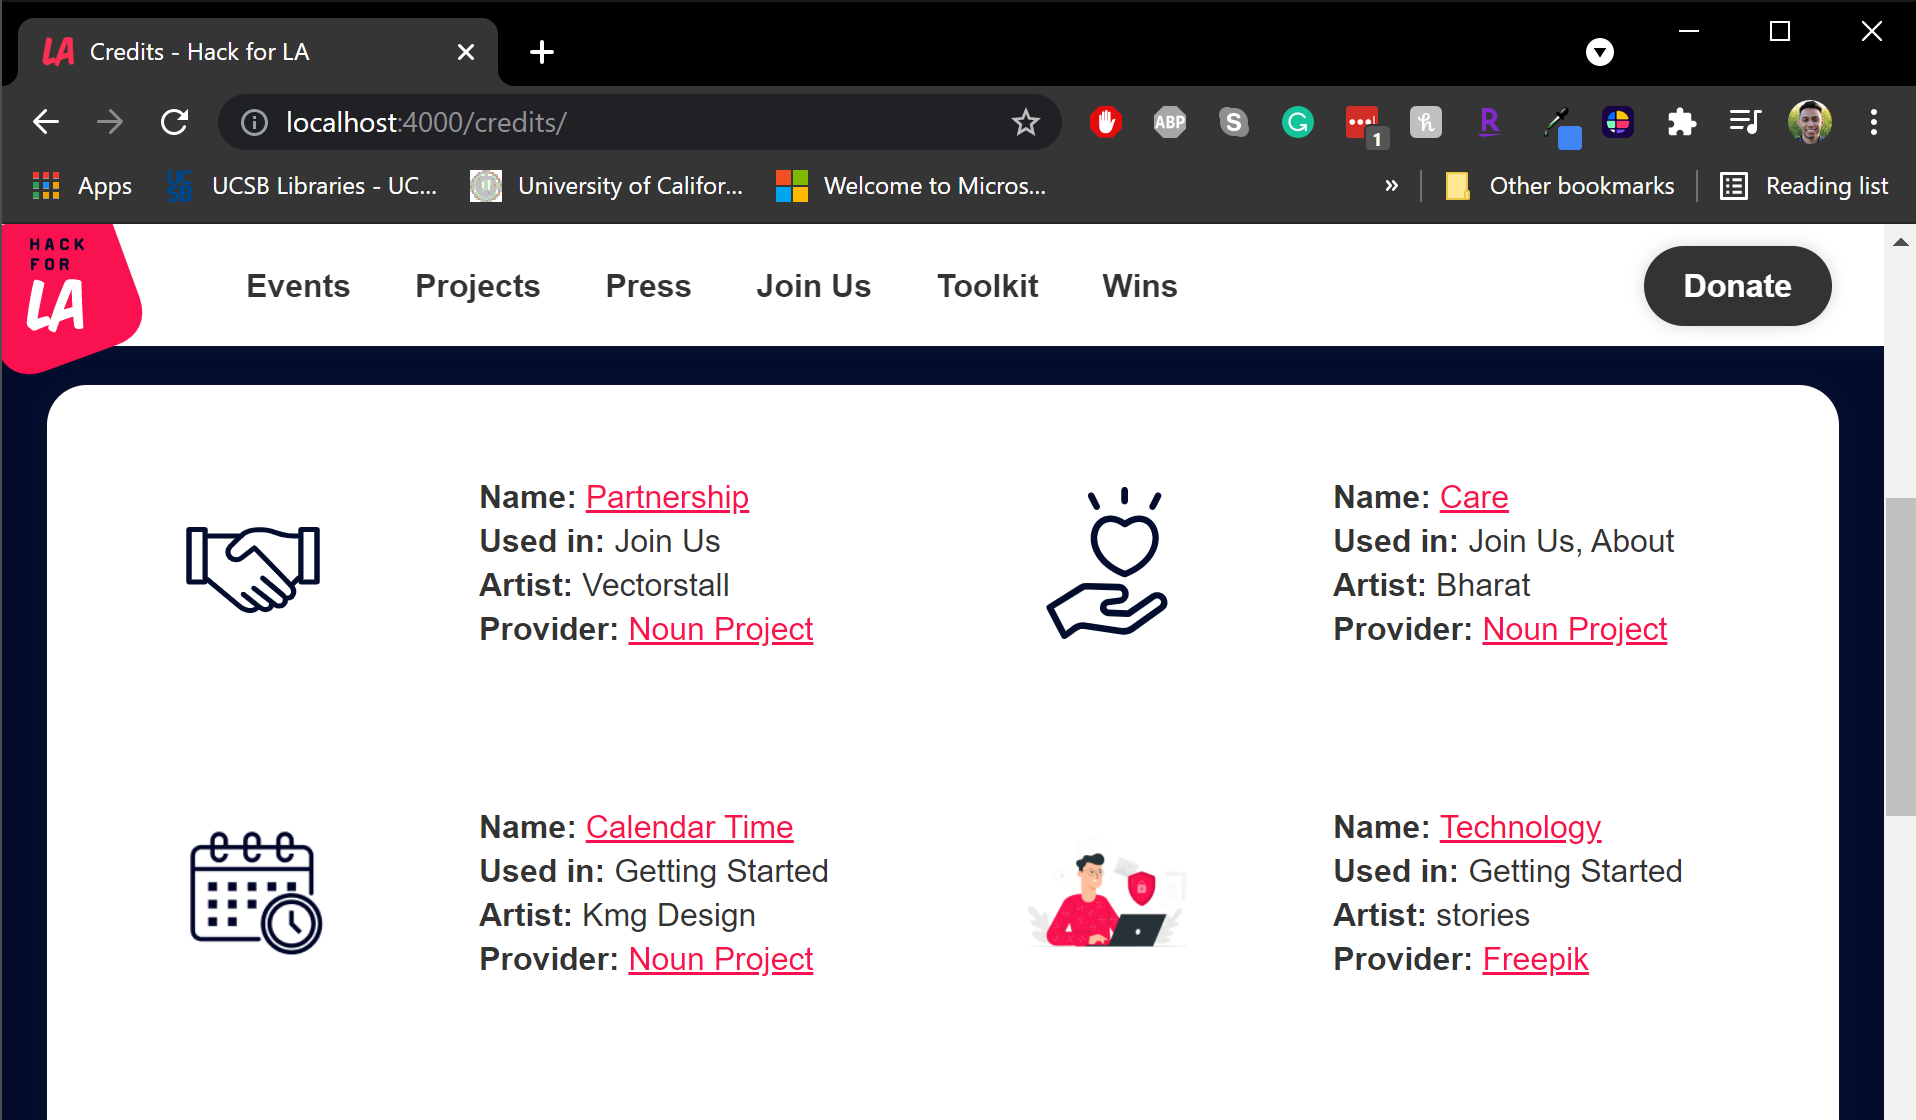
Task: Open Noun Project link under Bharat
Action: (1575, 629)
